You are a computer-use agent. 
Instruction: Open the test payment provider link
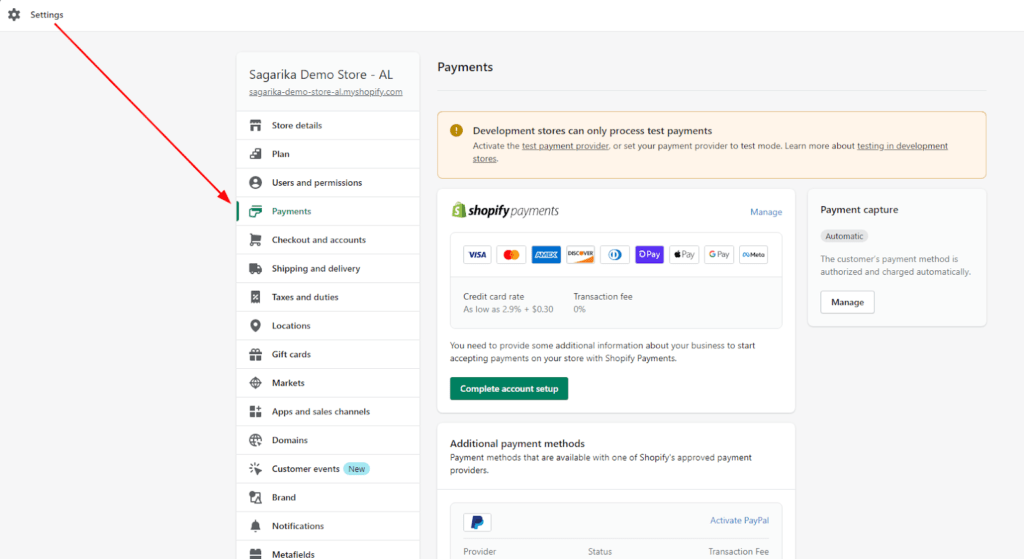point(565,146)
